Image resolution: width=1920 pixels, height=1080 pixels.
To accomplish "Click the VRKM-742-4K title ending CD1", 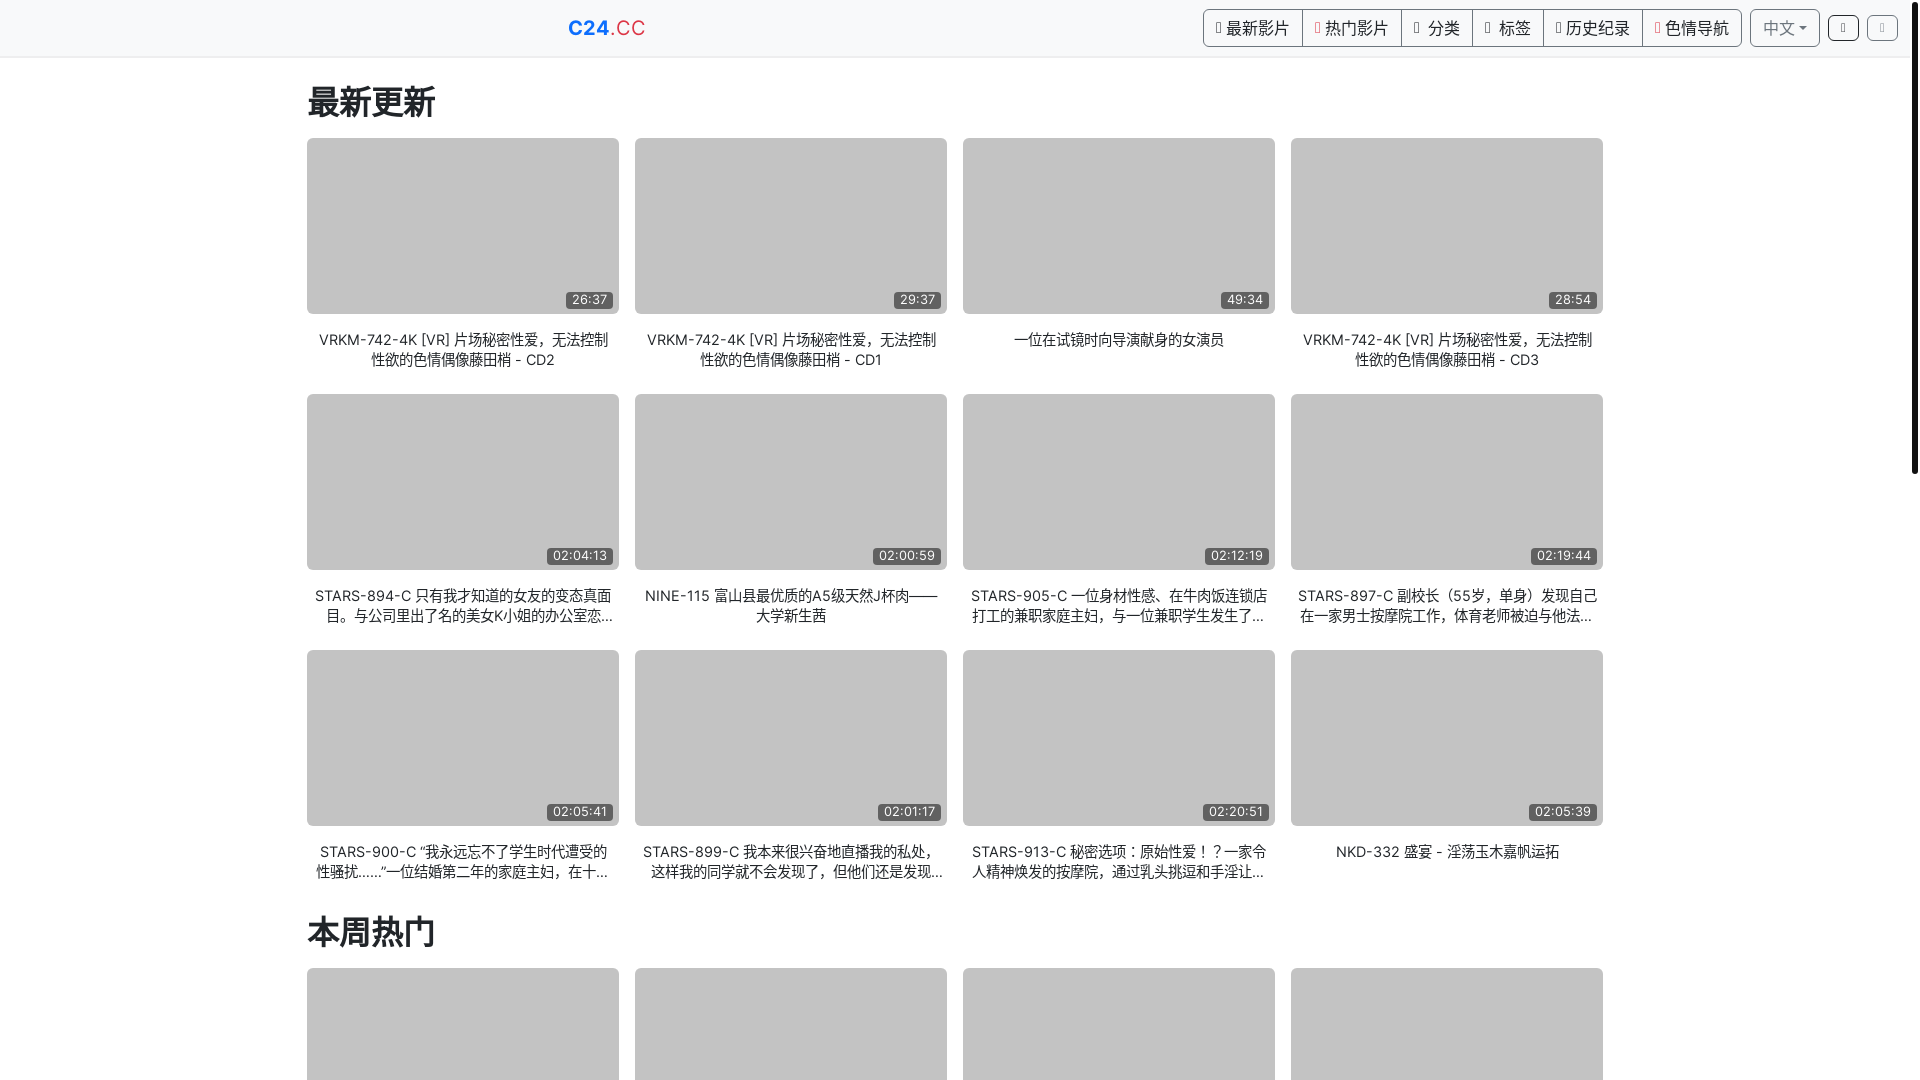I will [x=791, y=350].
